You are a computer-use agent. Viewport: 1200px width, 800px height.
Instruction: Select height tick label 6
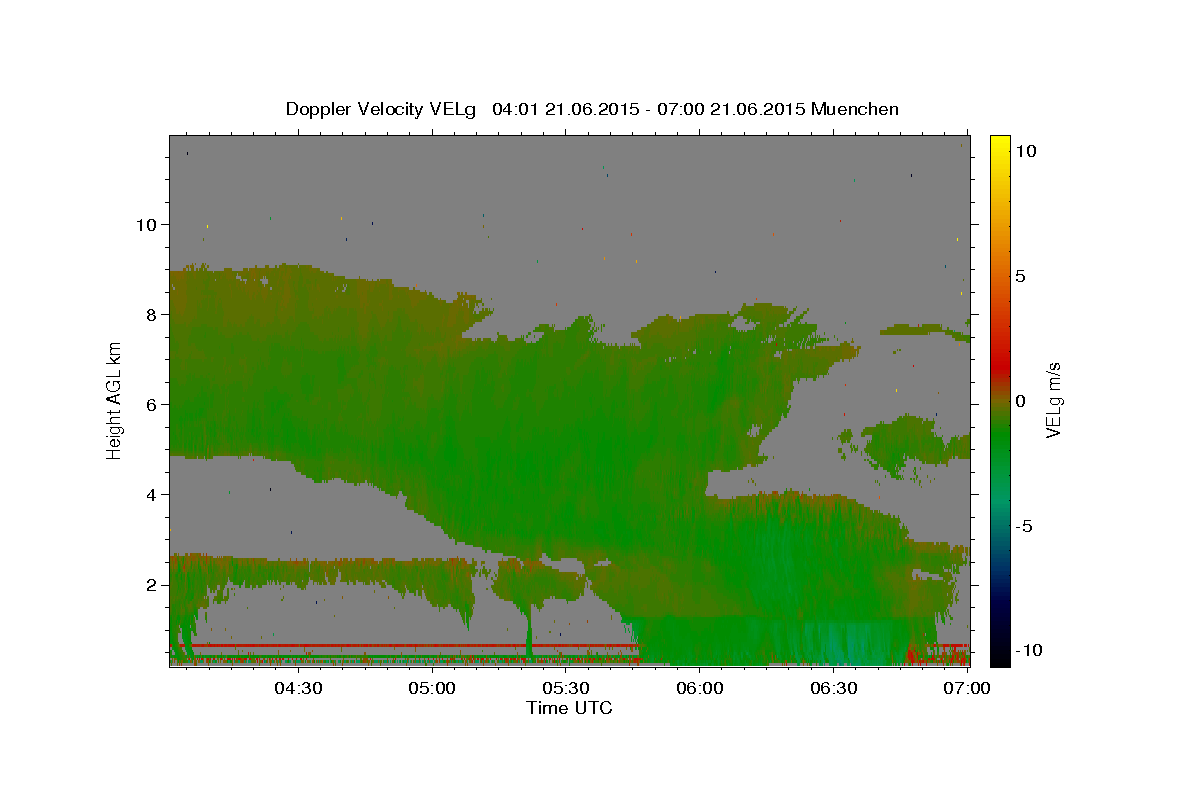pyautogui.click(x=152, y=405)
